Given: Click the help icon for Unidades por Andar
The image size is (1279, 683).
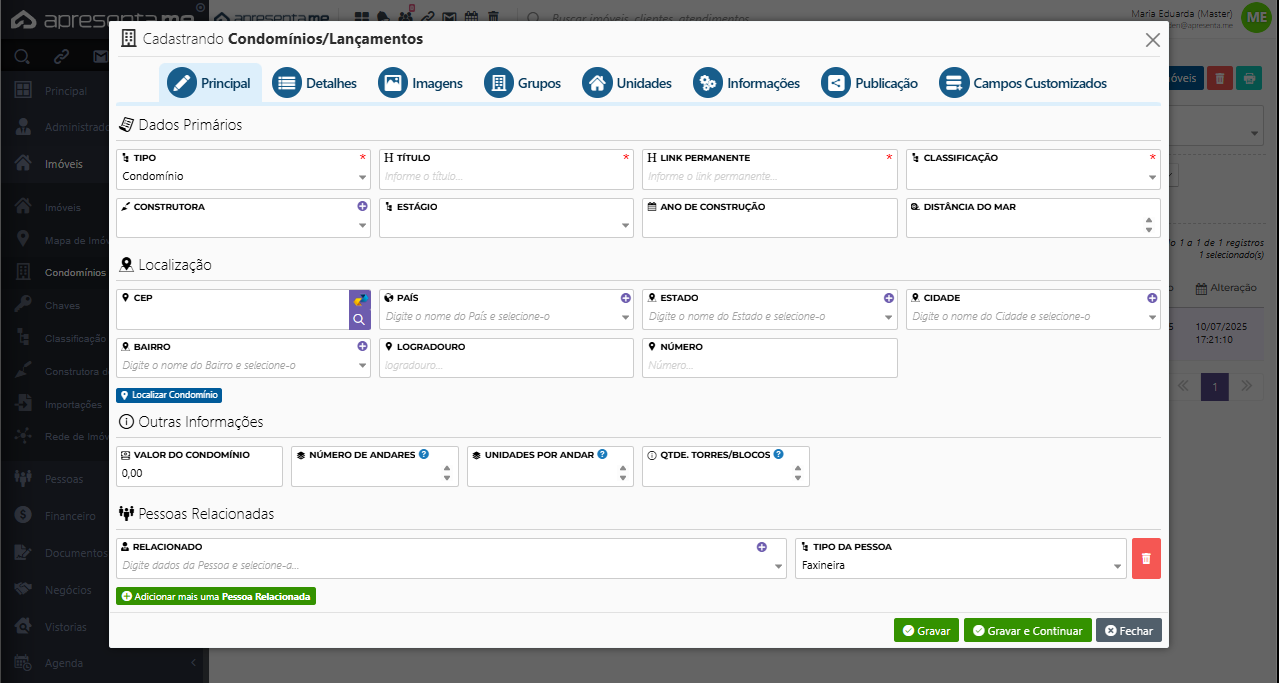Looking at the screenshot, I should tap(602, 454).
